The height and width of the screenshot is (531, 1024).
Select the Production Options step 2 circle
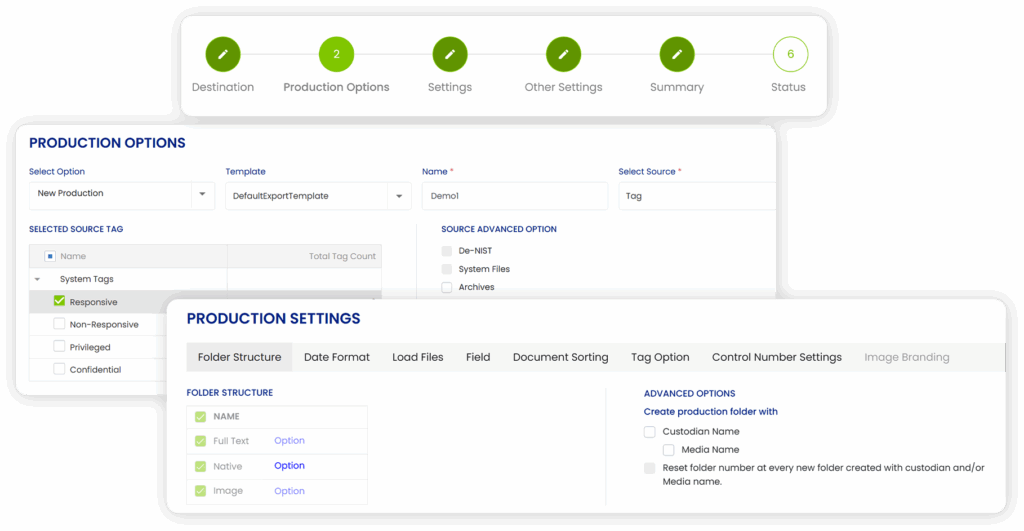336,54
